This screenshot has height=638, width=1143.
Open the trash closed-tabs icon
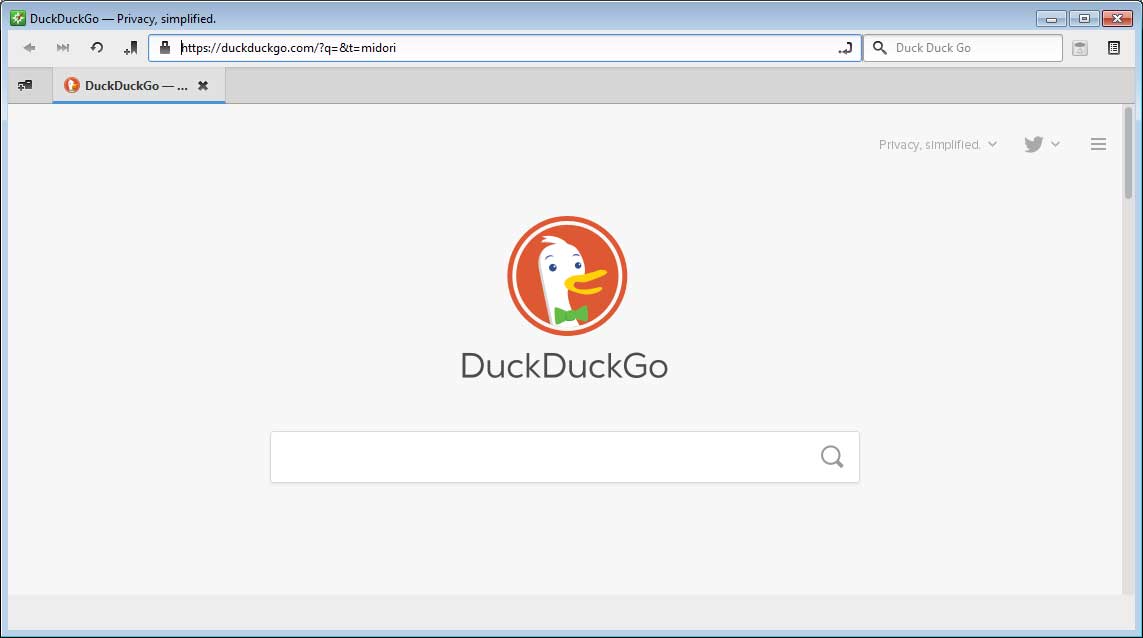1080,48
